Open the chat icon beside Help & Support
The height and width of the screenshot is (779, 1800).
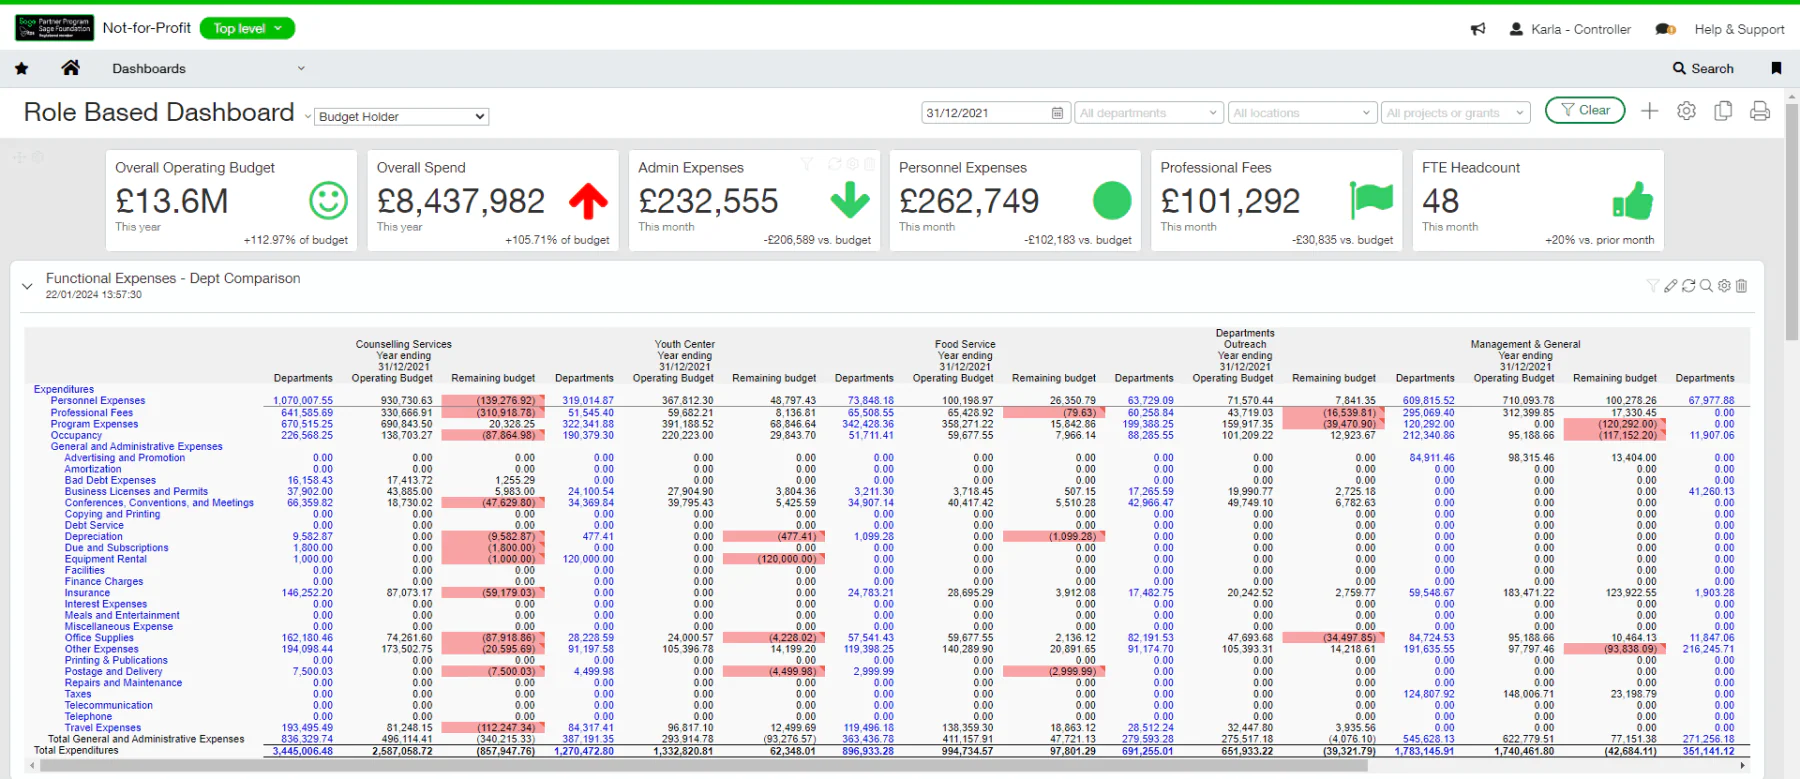click(x=1665, y=29)
